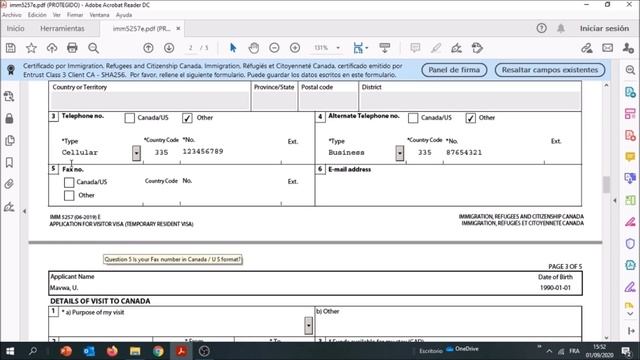Open the notifications bell icon
The image size is (640, 360).
(561, 28)
